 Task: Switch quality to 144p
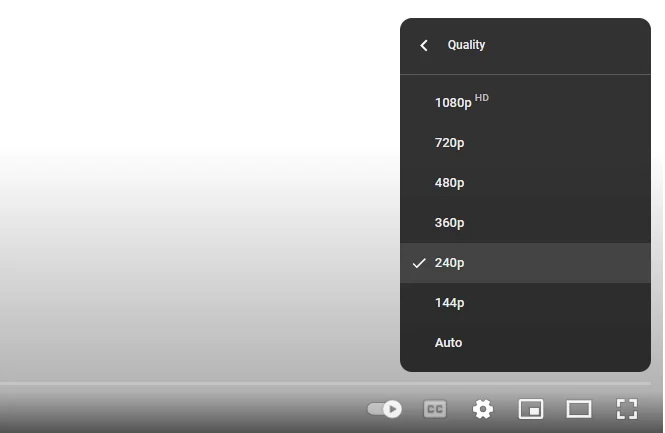(x=449, y=303)
